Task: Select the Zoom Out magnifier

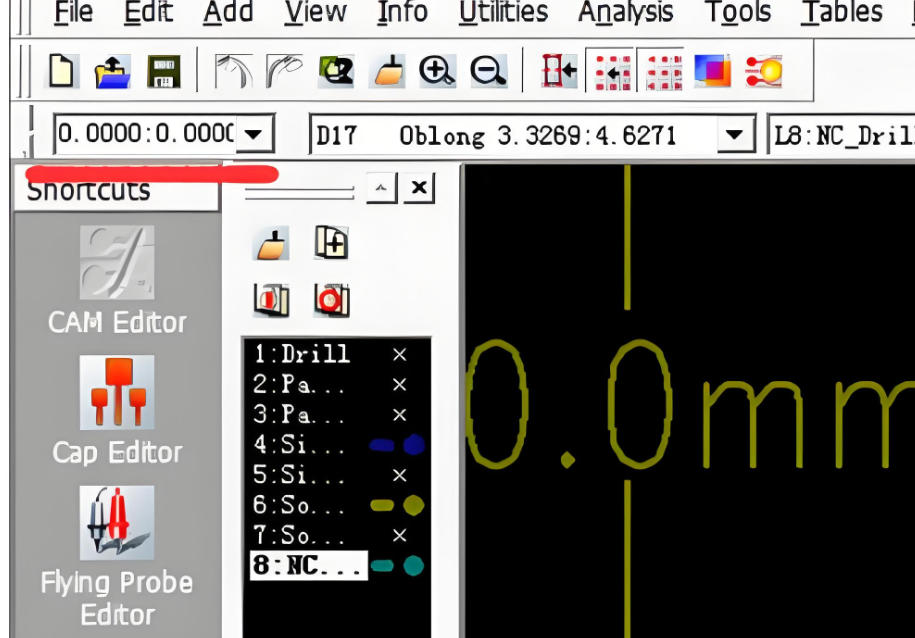Action: (488, 72)
